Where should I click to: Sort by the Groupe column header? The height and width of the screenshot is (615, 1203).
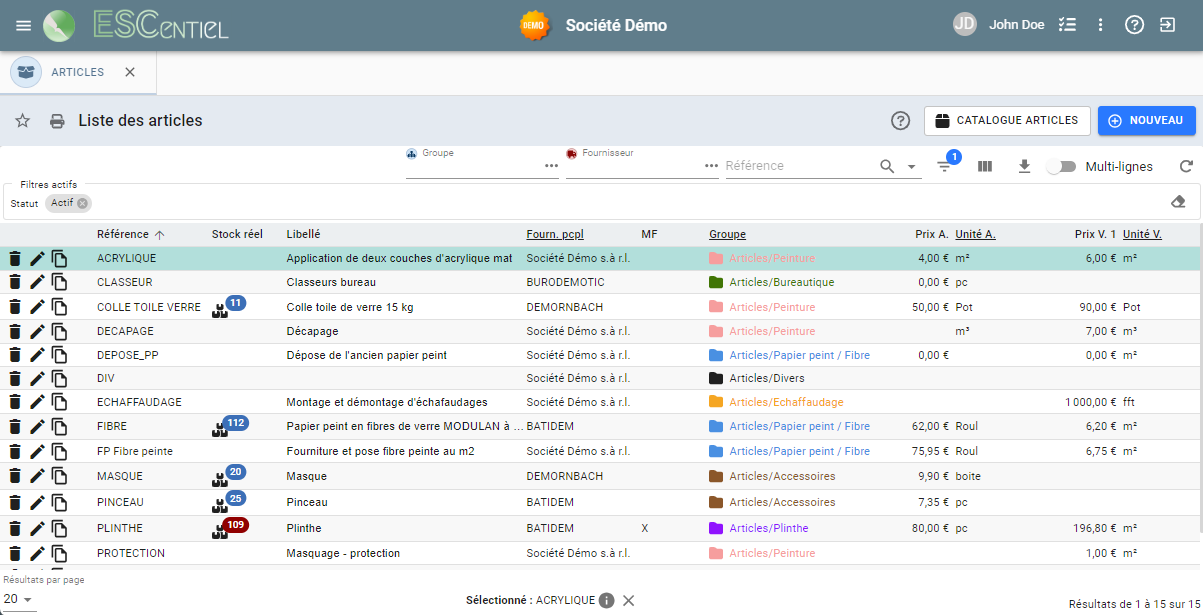tap(727, 234)
